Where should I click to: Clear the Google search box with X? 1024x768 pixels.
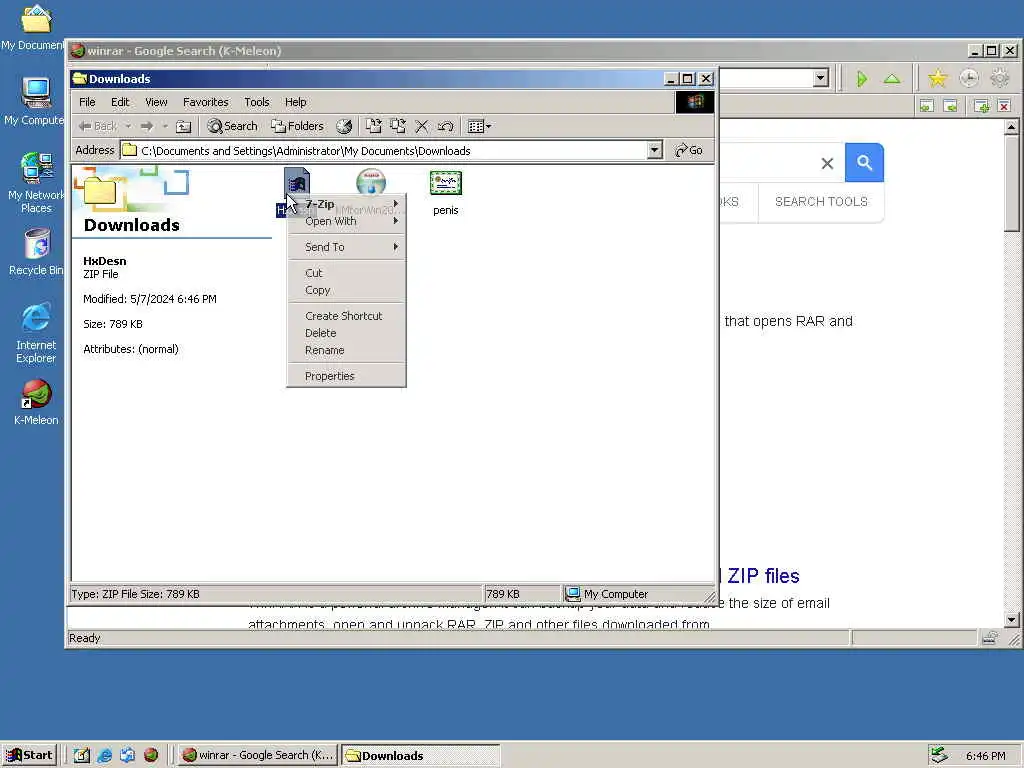coord(827,163)
